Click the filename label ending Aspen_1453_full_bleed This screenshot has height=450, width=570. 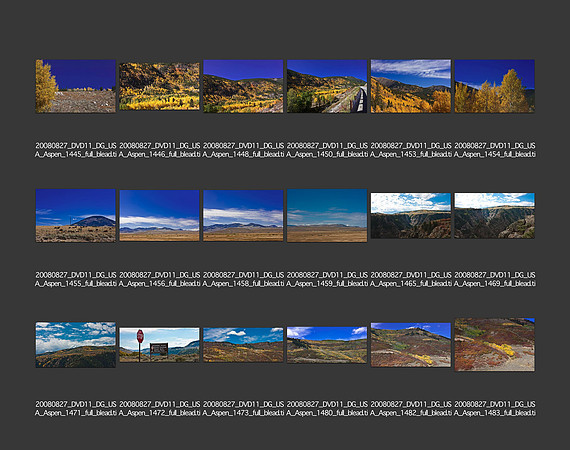click(x=411, y=150)
